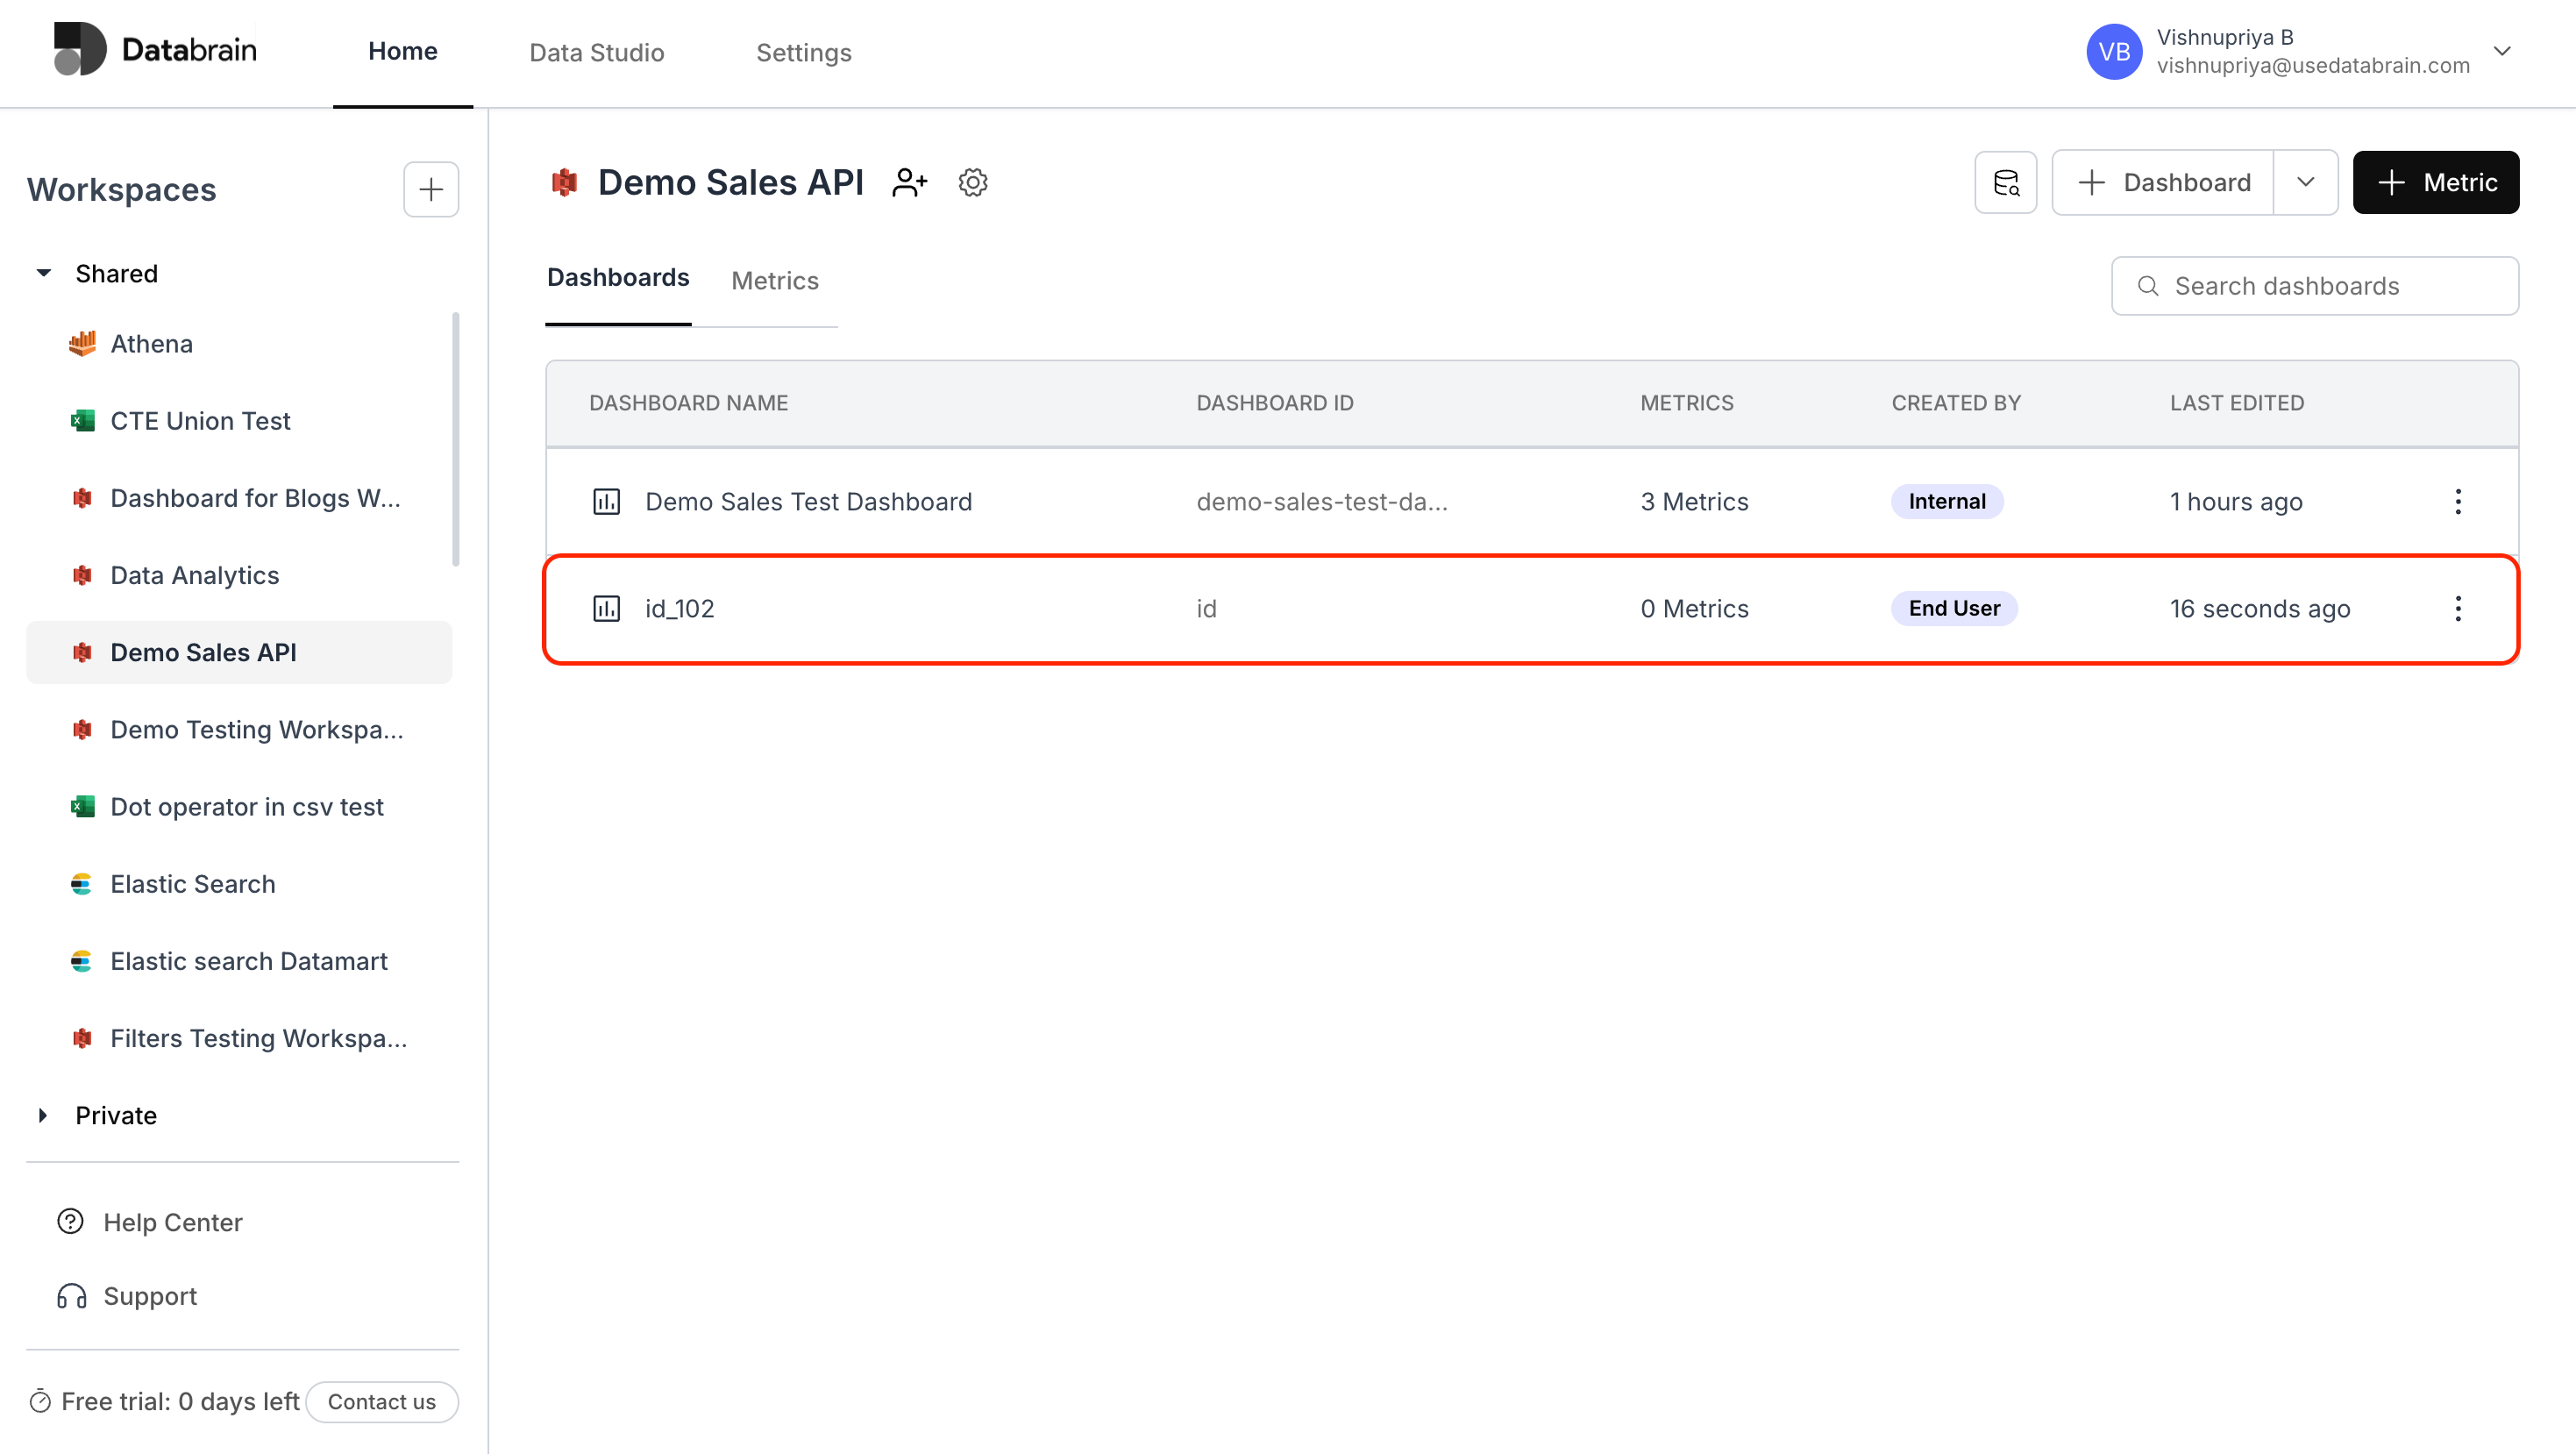This screenshot has width=2576, height=1454.
Task: Click the CTE Union Test spreadsheet icon
Action: (82, 421)
